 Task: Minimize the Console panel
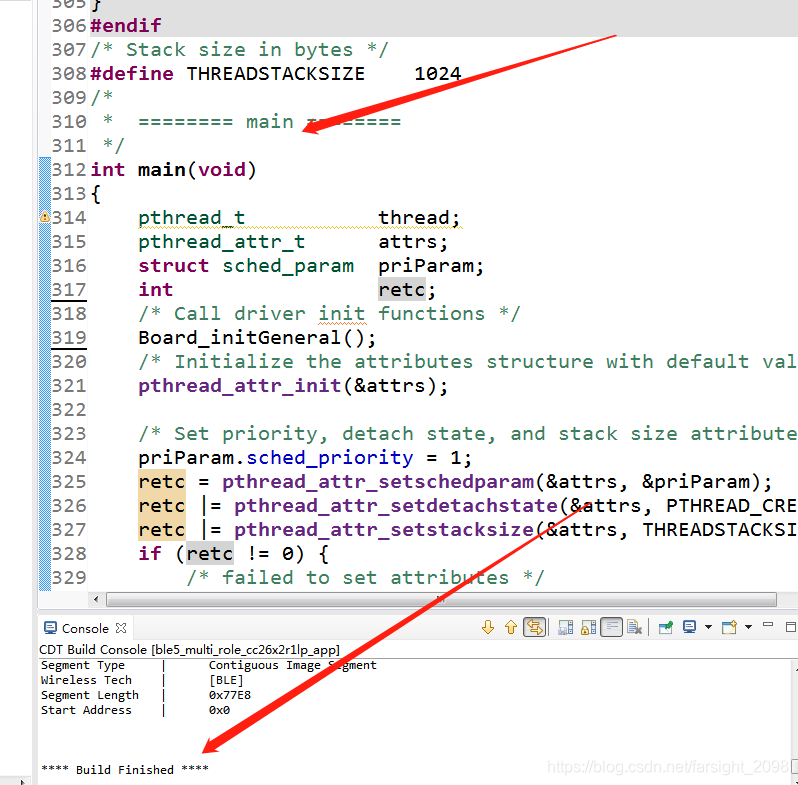768,625
